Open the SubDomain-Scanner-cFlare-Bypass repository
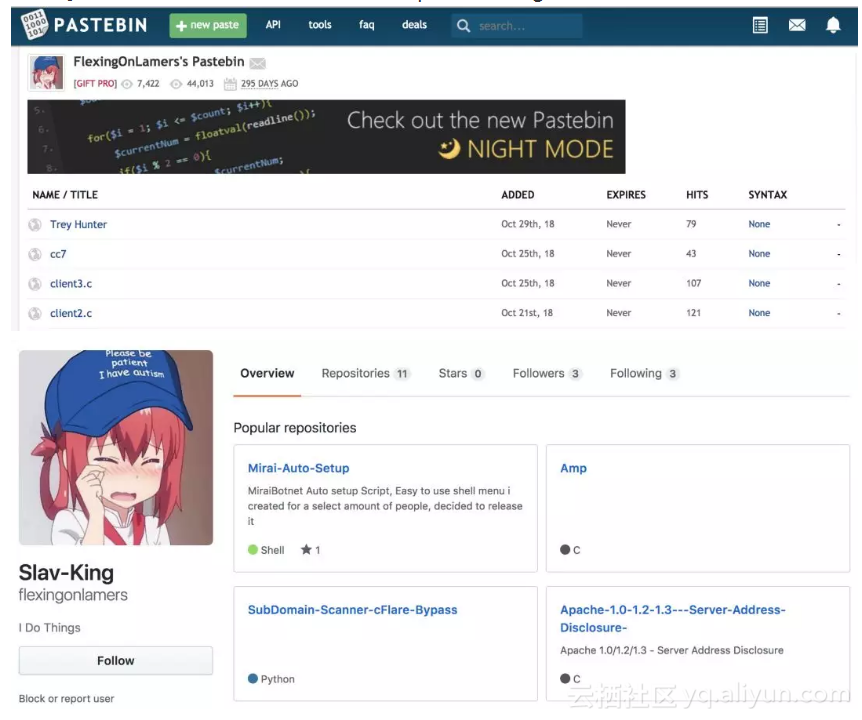862x720 pixels. (352, 610)
